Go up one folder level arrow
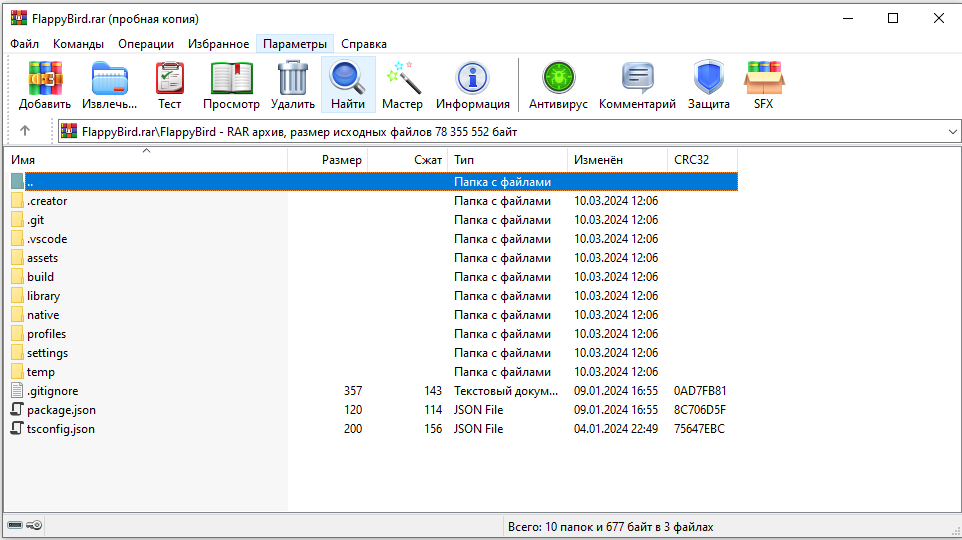This screenshot has height=540, width=962. click(x=25, y=131)
